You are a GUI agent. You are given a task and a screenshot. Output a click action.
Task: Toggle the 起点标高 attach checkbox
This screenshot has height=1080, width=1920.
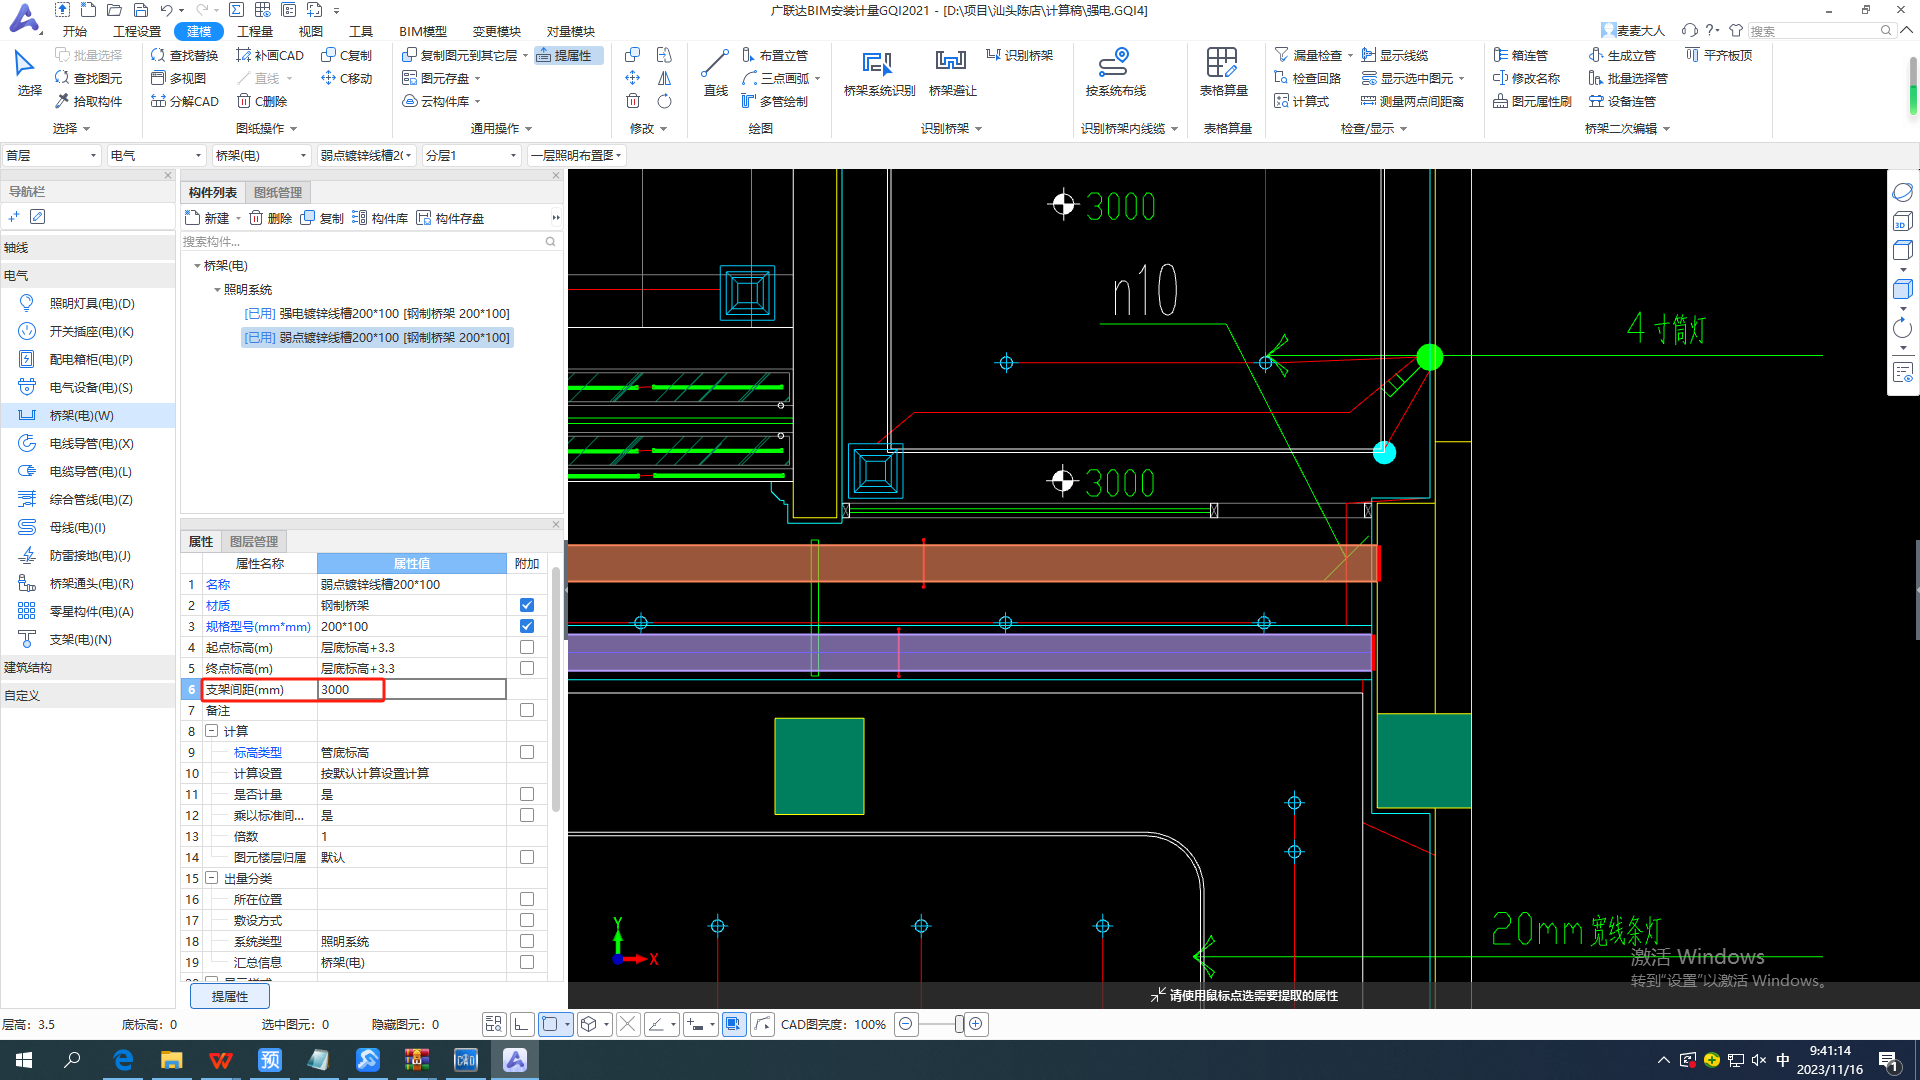pos(527,647)
